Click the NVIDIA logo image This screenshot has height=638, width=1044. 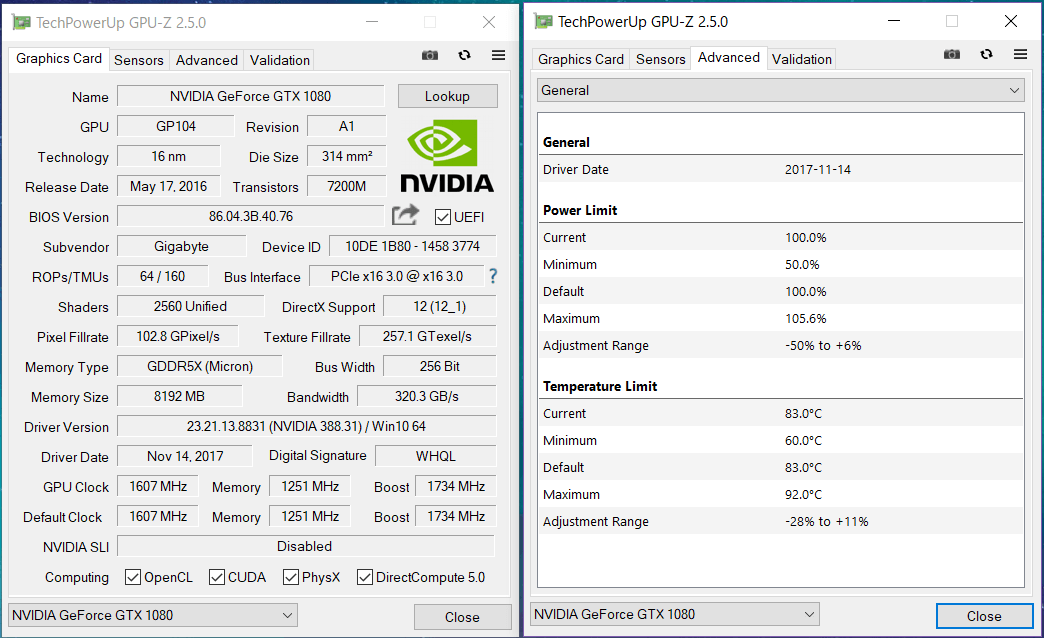click(447, 156)
